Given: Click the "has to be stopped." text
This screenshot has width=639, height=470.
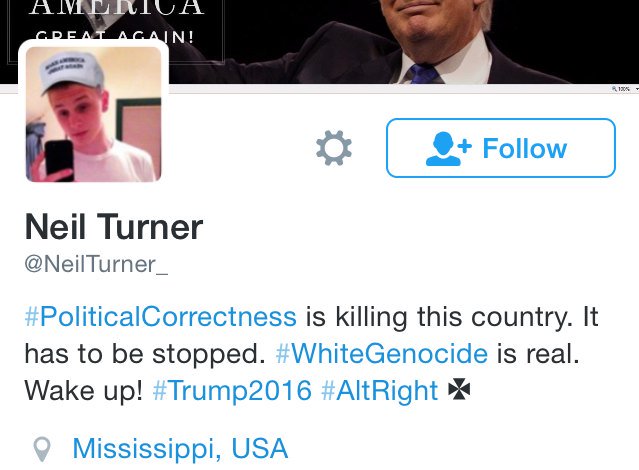Looking at the screenshot, I should pyautogui.click(x=145, y=354).
